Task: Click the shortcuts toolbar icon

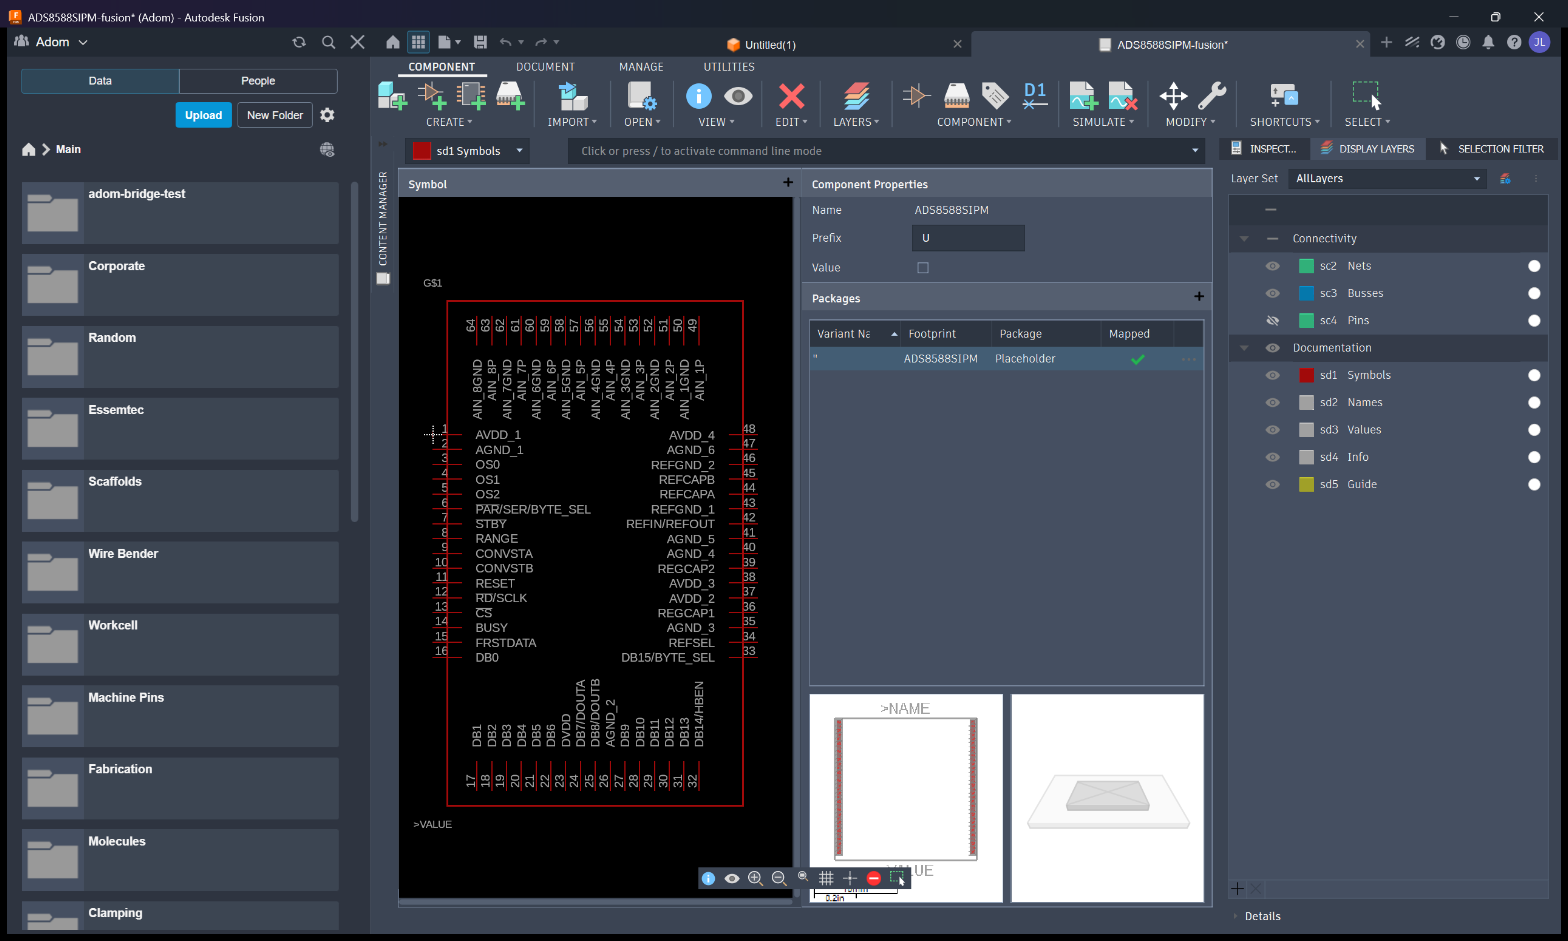Action: (1284, 96)
